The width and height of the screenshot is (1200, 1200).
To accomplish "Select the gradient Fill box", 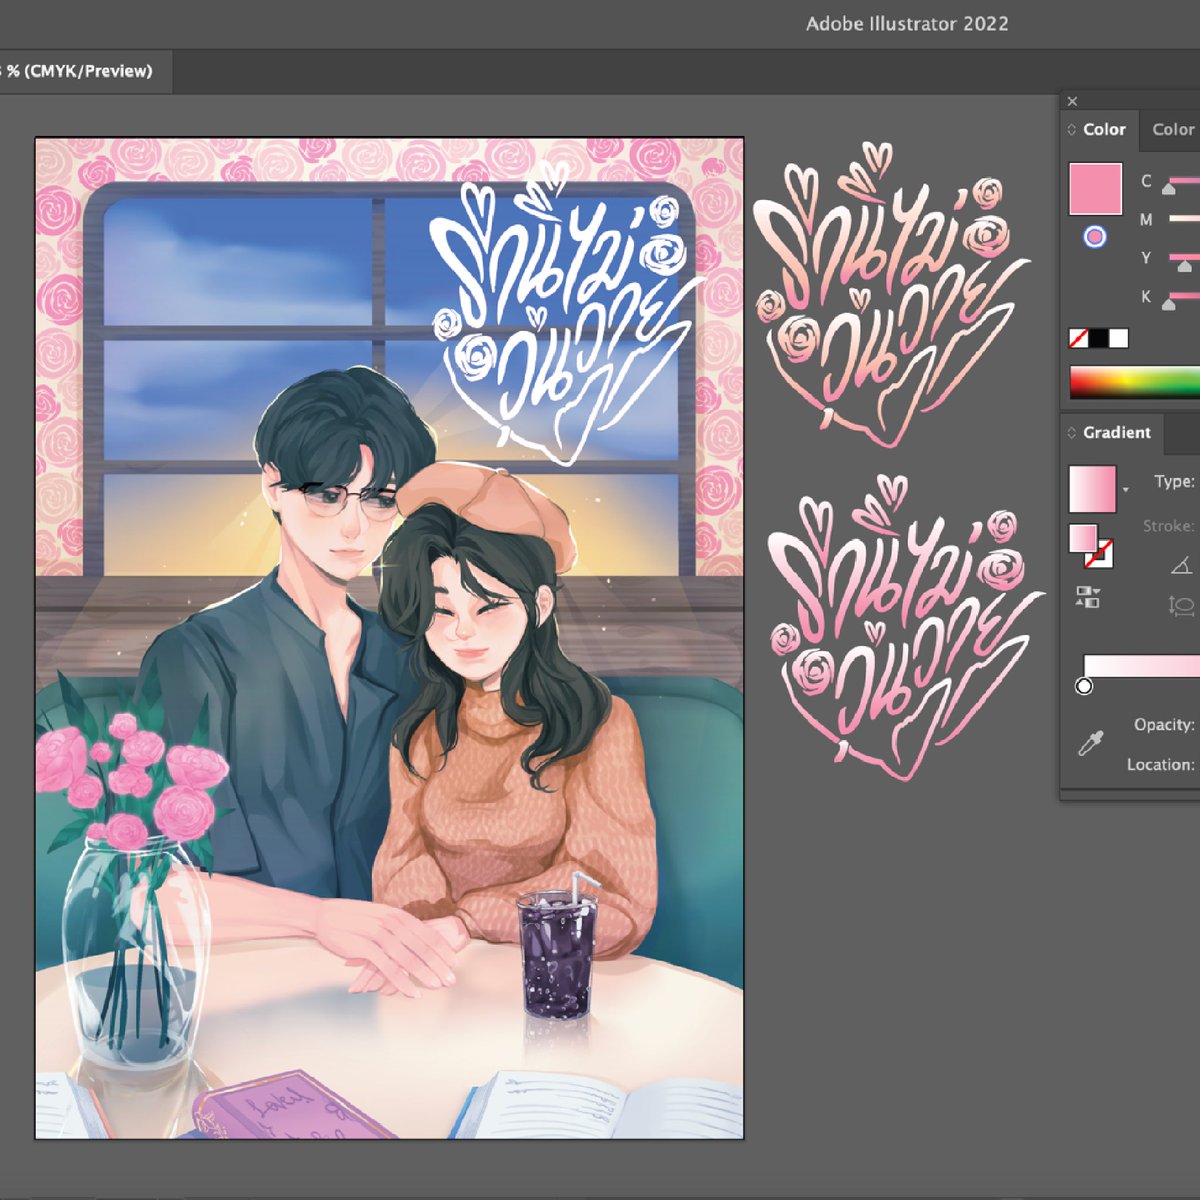I will pyautogui.click(x=1083, y=538).
